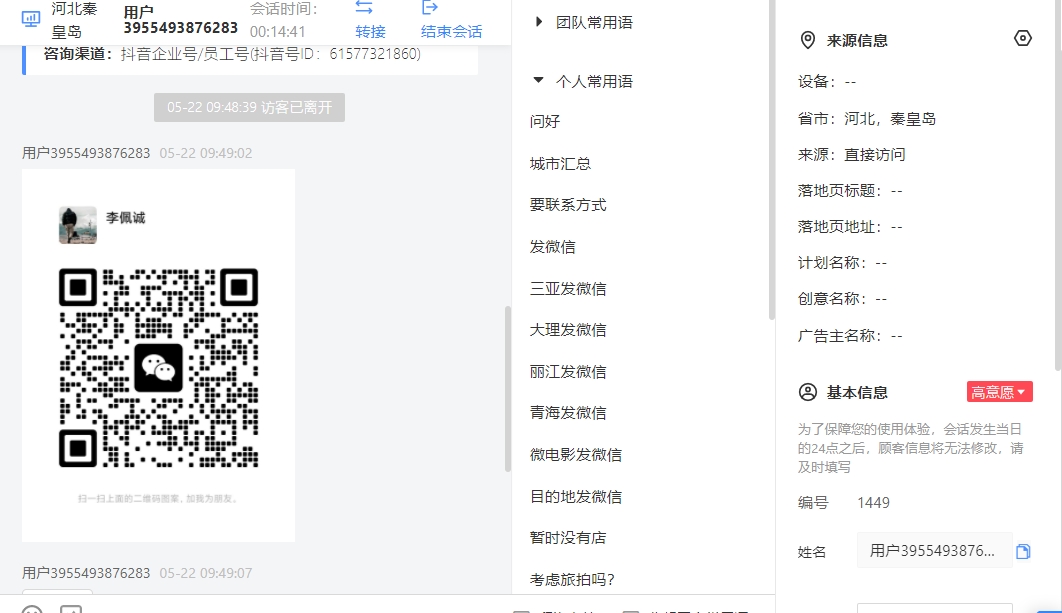Click the 省市: 河北,秦皇岛 row

(867, 119)
